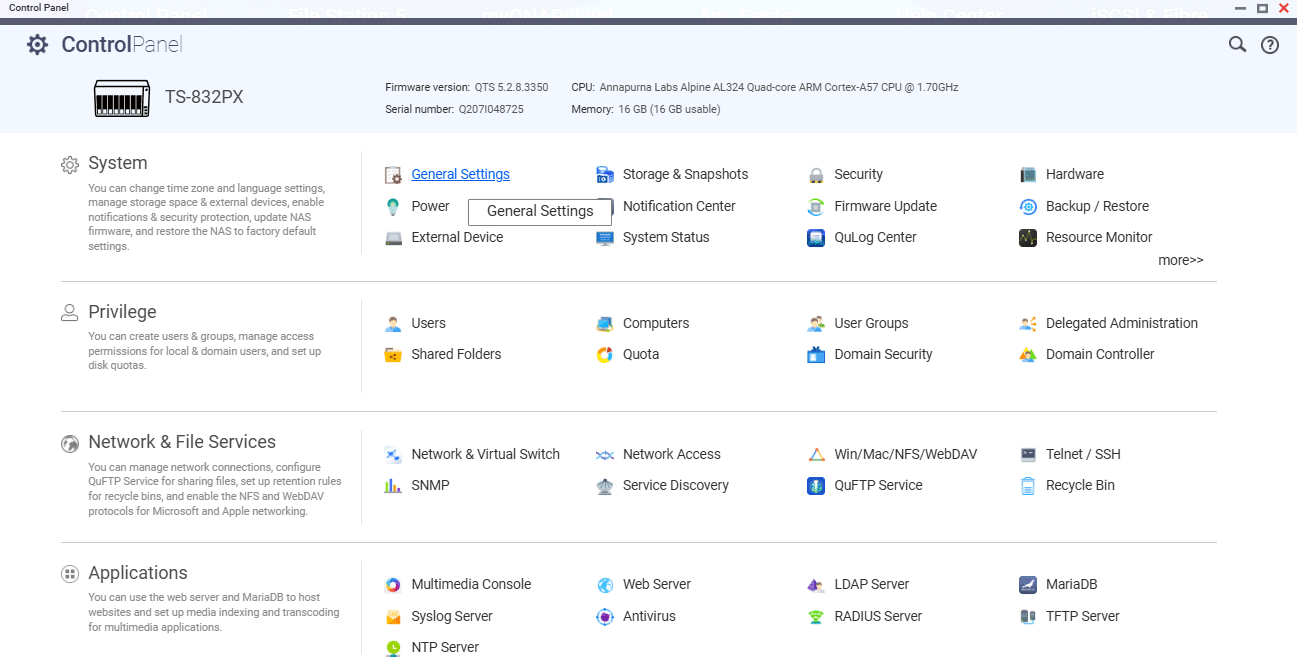Open Resource Monitor icon

(x=1028, y=238)
